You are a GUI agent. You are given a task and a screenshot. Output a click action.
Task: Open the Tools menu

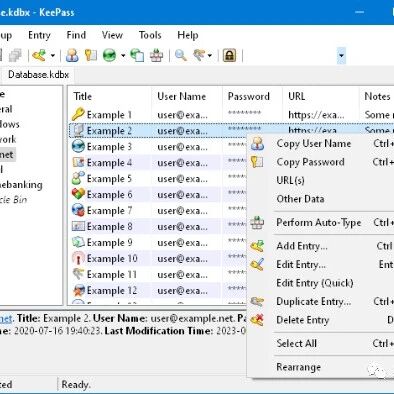(x=150, y=35)
